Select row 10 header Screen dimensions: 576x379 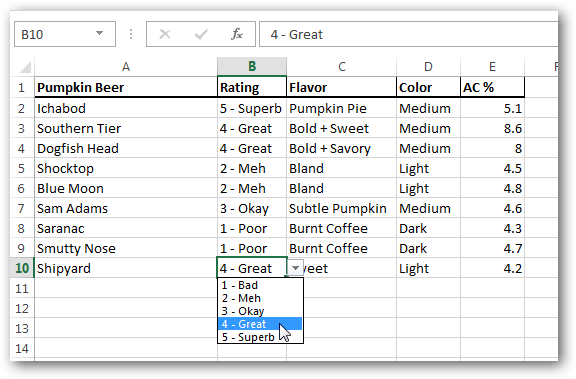(22, 268)
